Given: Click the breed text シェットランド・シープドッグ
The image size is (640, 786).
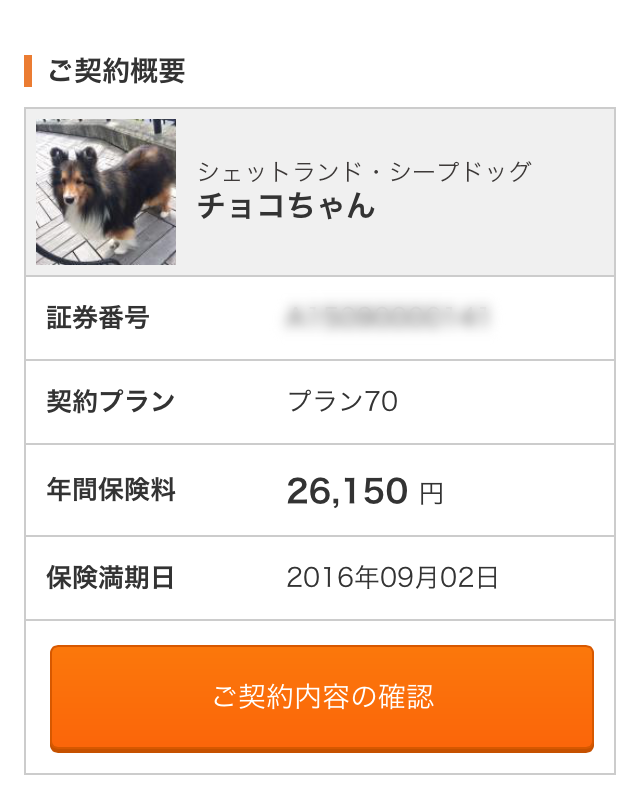Looking at the screenshot, I should (364, 172).
